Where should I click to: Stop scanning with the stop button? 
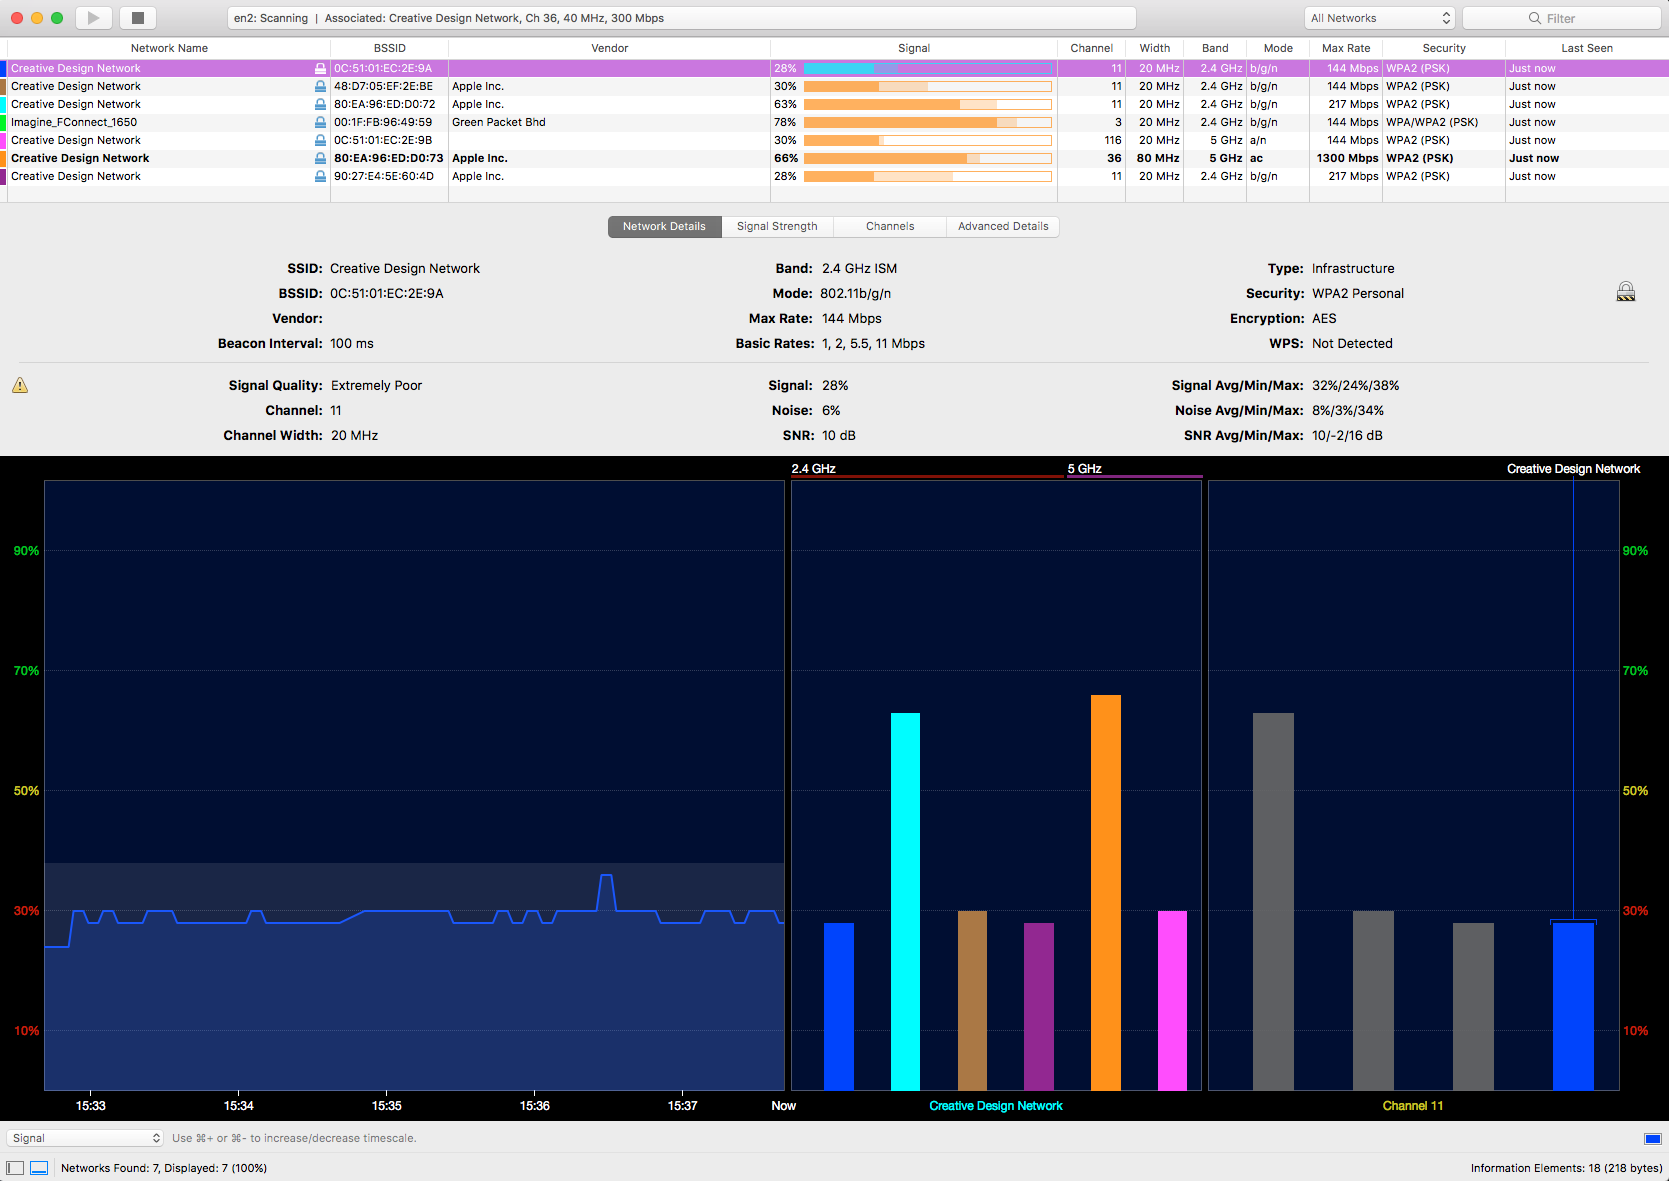(138, 18)
